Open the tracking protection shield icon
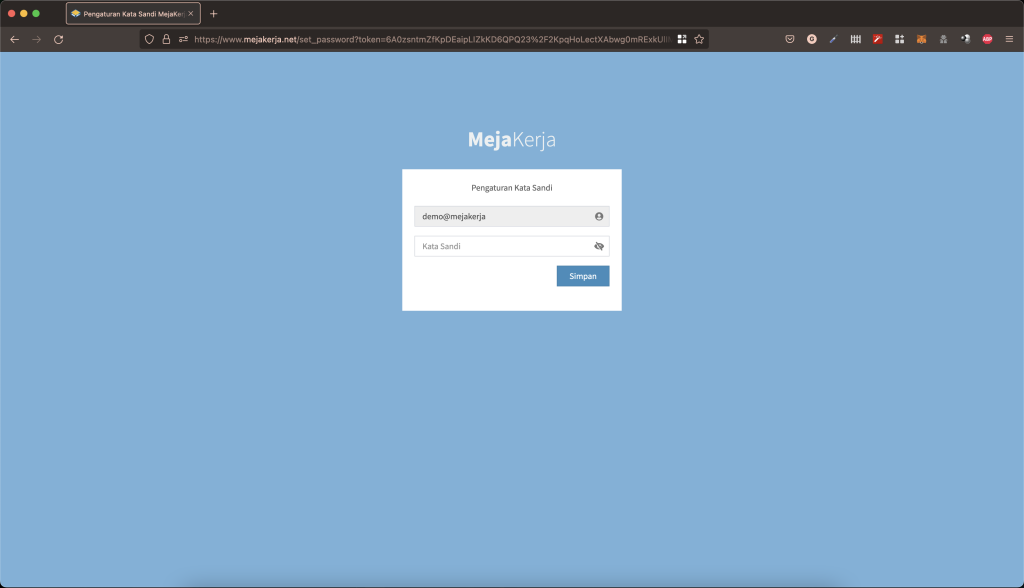The height and width of the screenshot is (588, 1024). (149, 39)
